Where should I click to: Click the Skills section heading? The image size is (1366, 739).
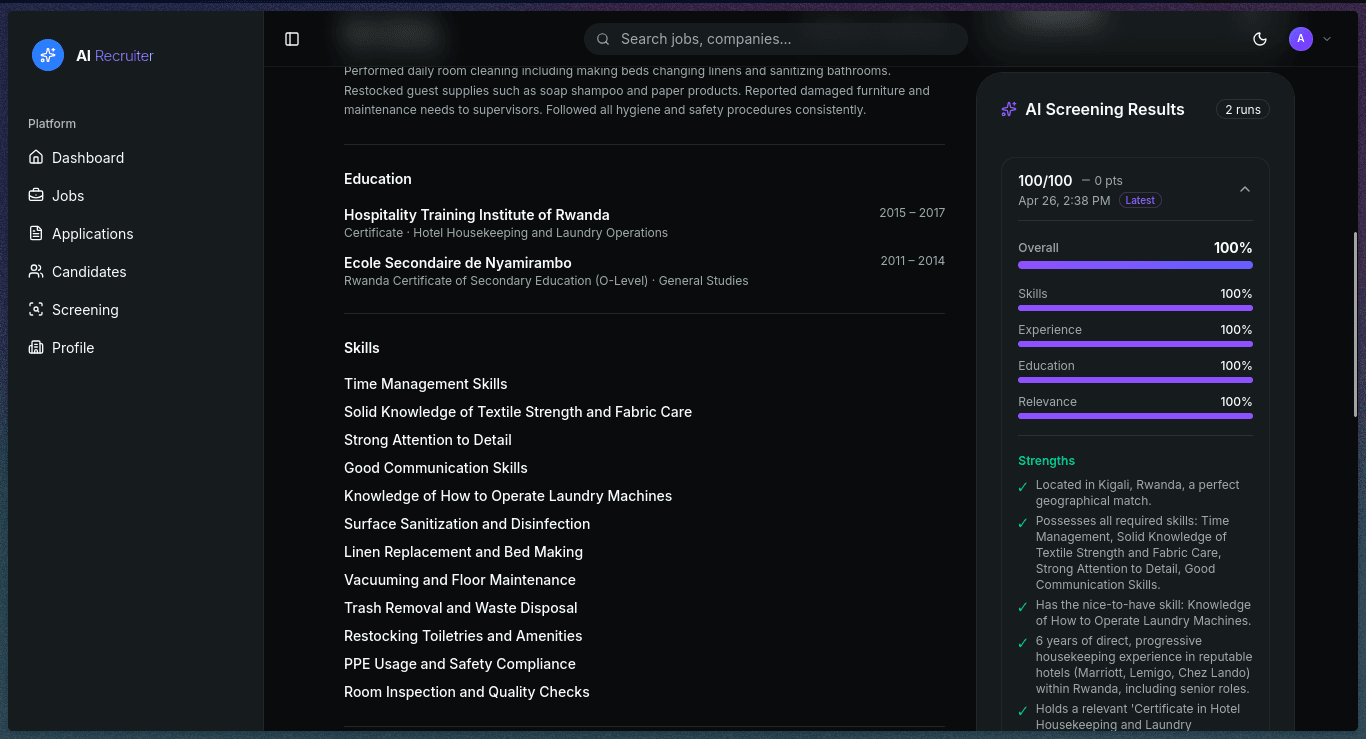pos(362,348)
